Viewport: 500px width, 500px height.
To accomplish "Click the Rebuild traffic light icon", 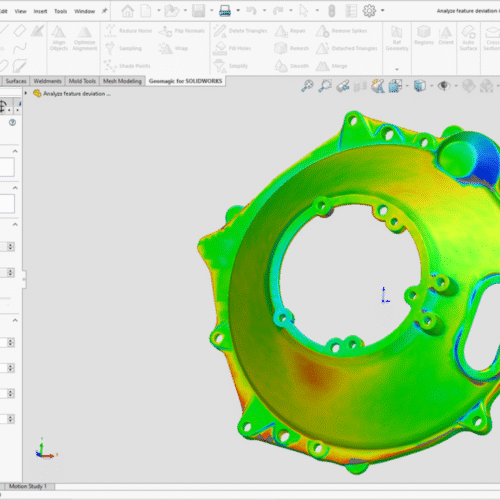I will click(331, 11).
